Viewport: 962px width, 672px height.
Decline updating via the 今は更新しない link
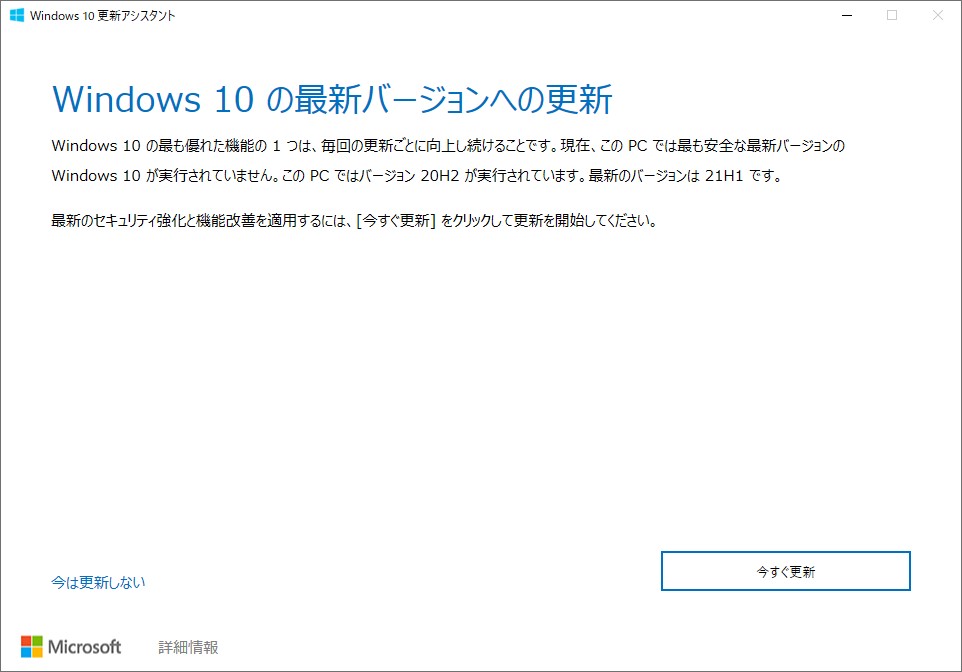pos(98,581)
